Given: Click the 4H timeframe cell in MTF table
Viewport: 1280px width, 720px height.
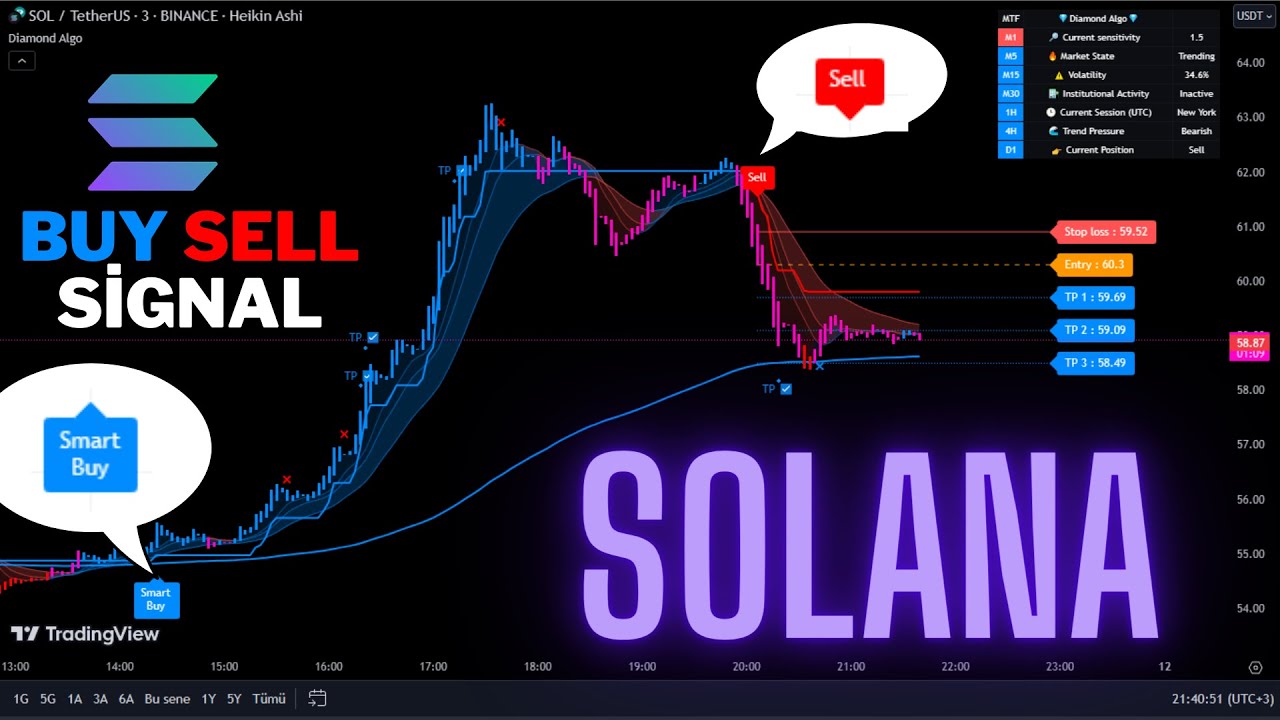Looking at the screenshot, I should coord(1011,131).
